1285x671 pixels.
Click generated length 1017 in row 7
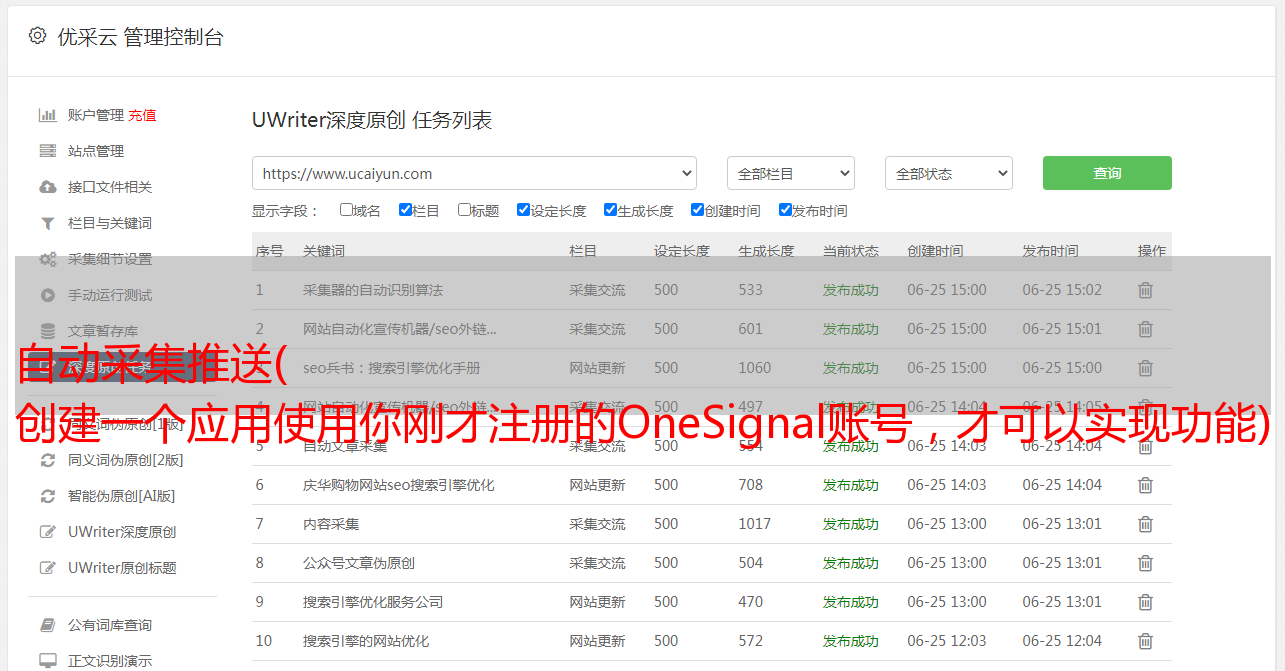point(755,524)
